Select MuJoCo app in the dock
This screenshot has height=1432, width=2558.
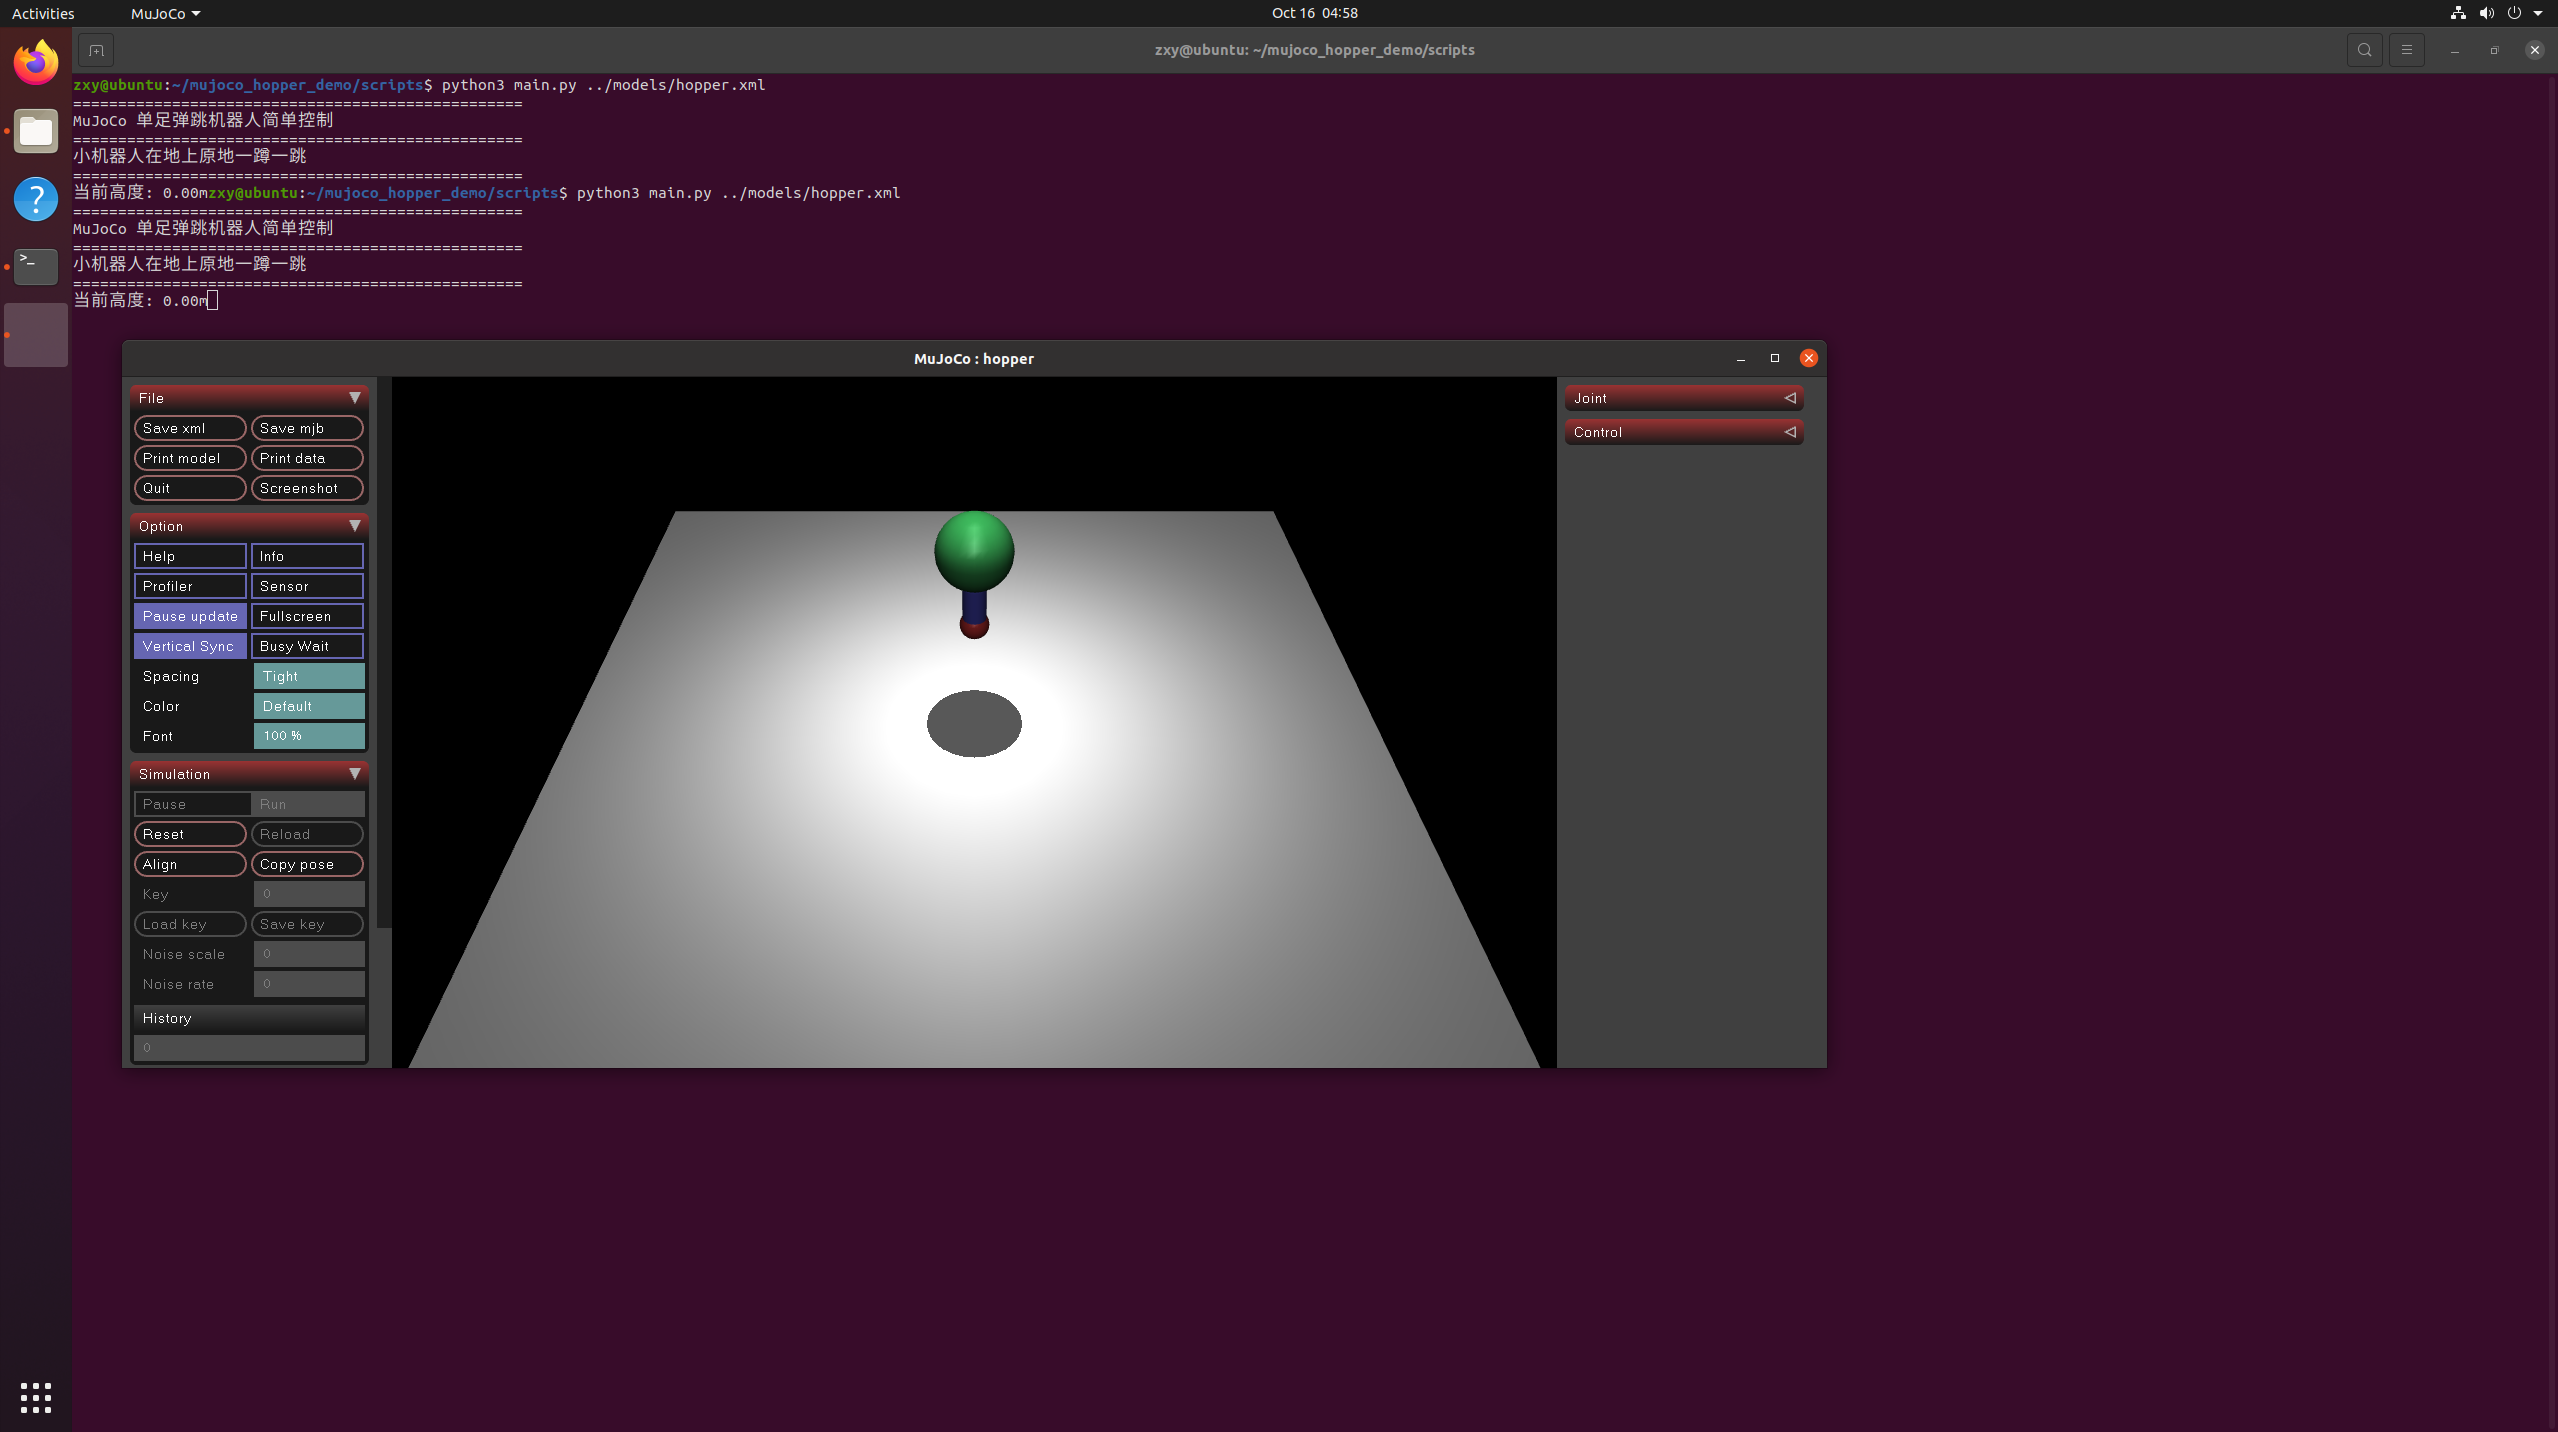(36, 335)
